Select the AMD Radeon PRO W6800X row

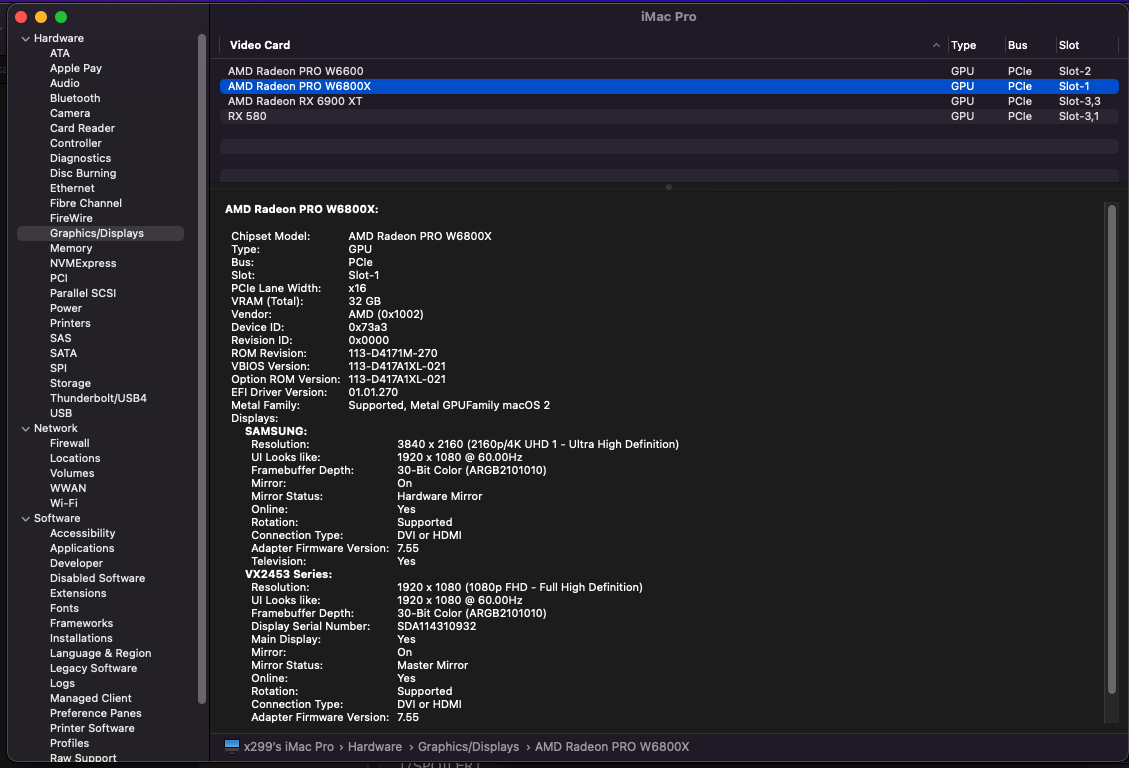point(669,86)
